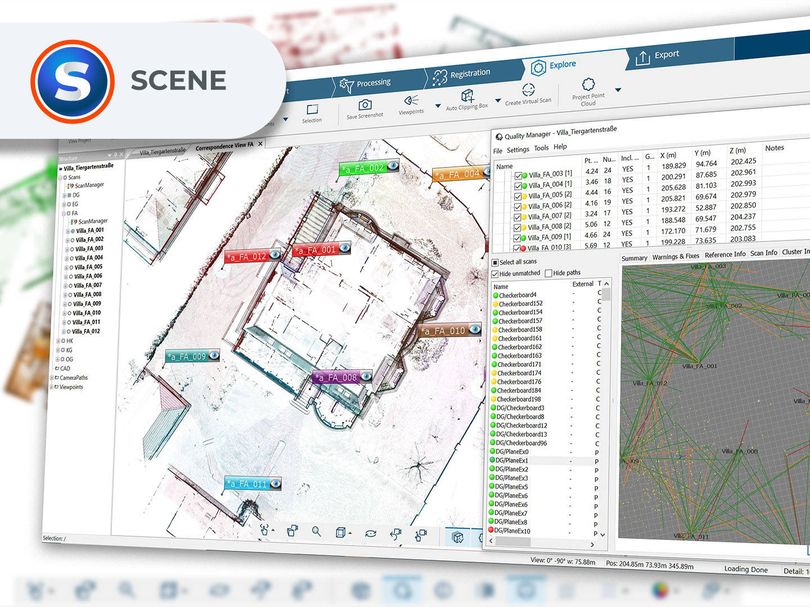Click the SCENE logo badge
The image size is (810, 607).
[72, 81]
